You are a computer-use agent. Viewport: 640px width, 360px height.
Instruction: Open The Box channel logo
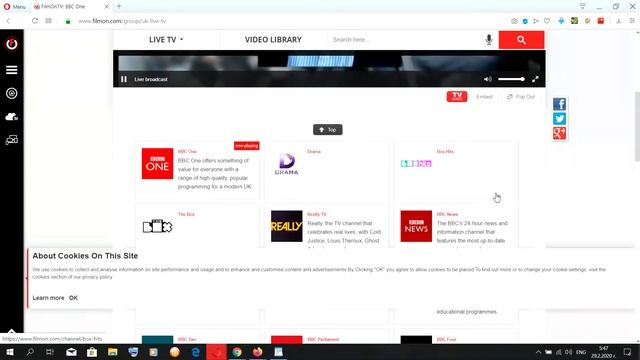pyautogui.click(x=157, y=226)
